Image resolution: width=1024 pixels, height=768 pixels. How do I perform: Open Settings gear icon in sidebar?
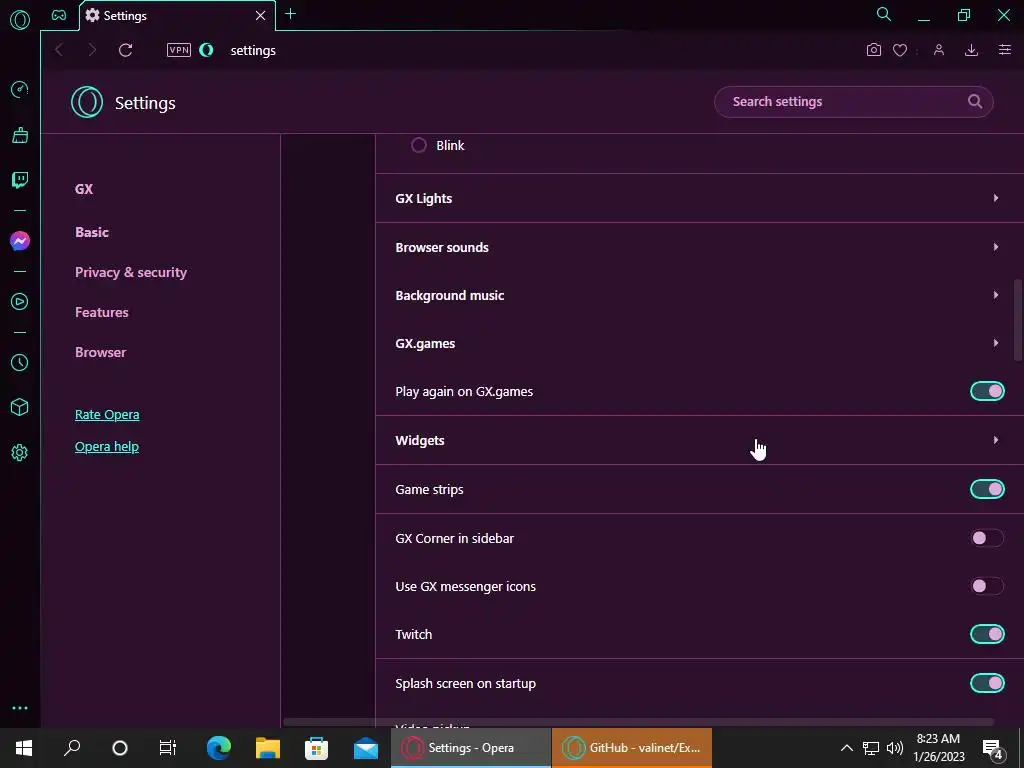[20, 453]
